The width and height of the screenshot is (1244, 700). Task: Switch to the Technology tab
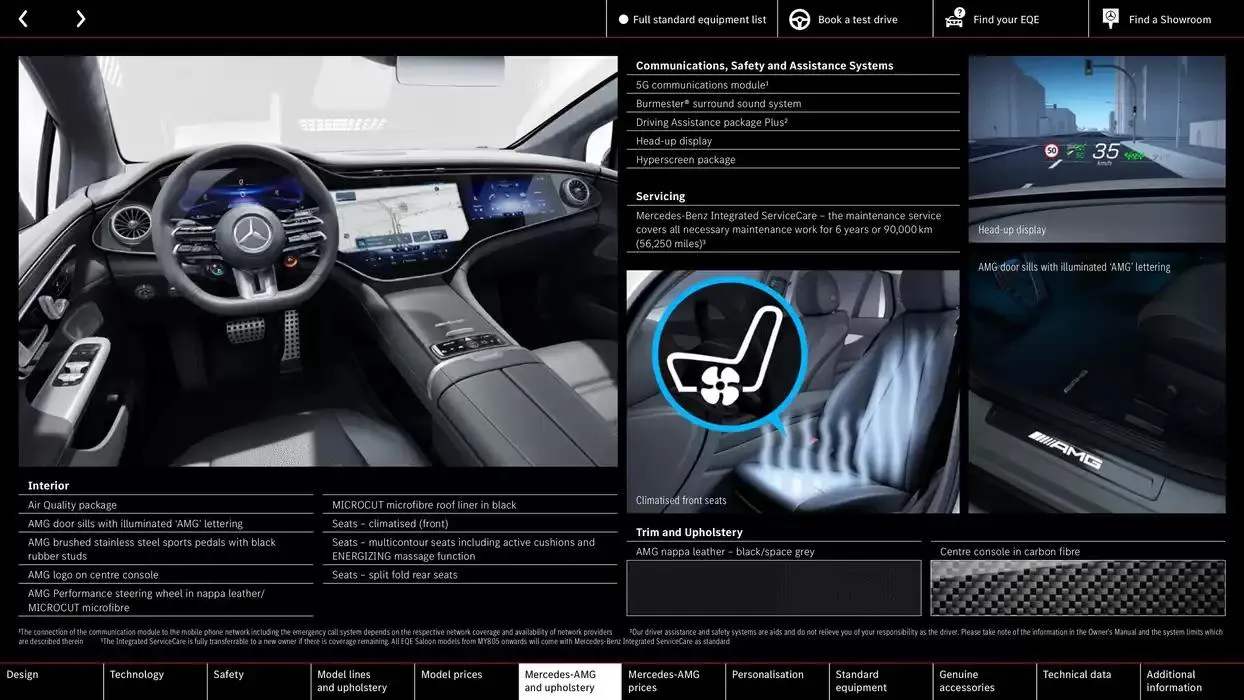coord(155,681)
